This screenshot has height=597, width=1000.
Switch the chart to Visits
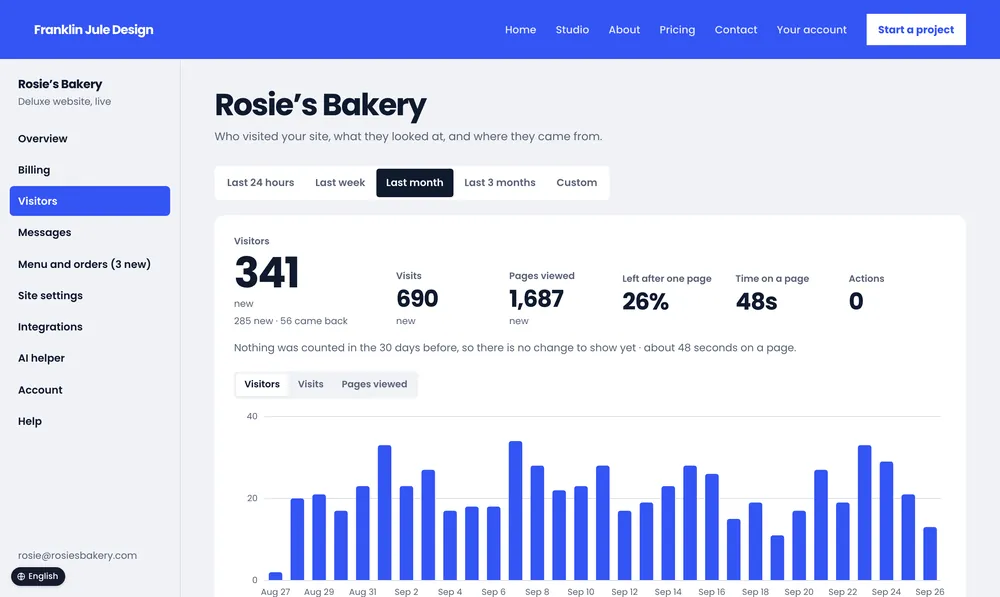pyautogui.click(x=311, y=384)
